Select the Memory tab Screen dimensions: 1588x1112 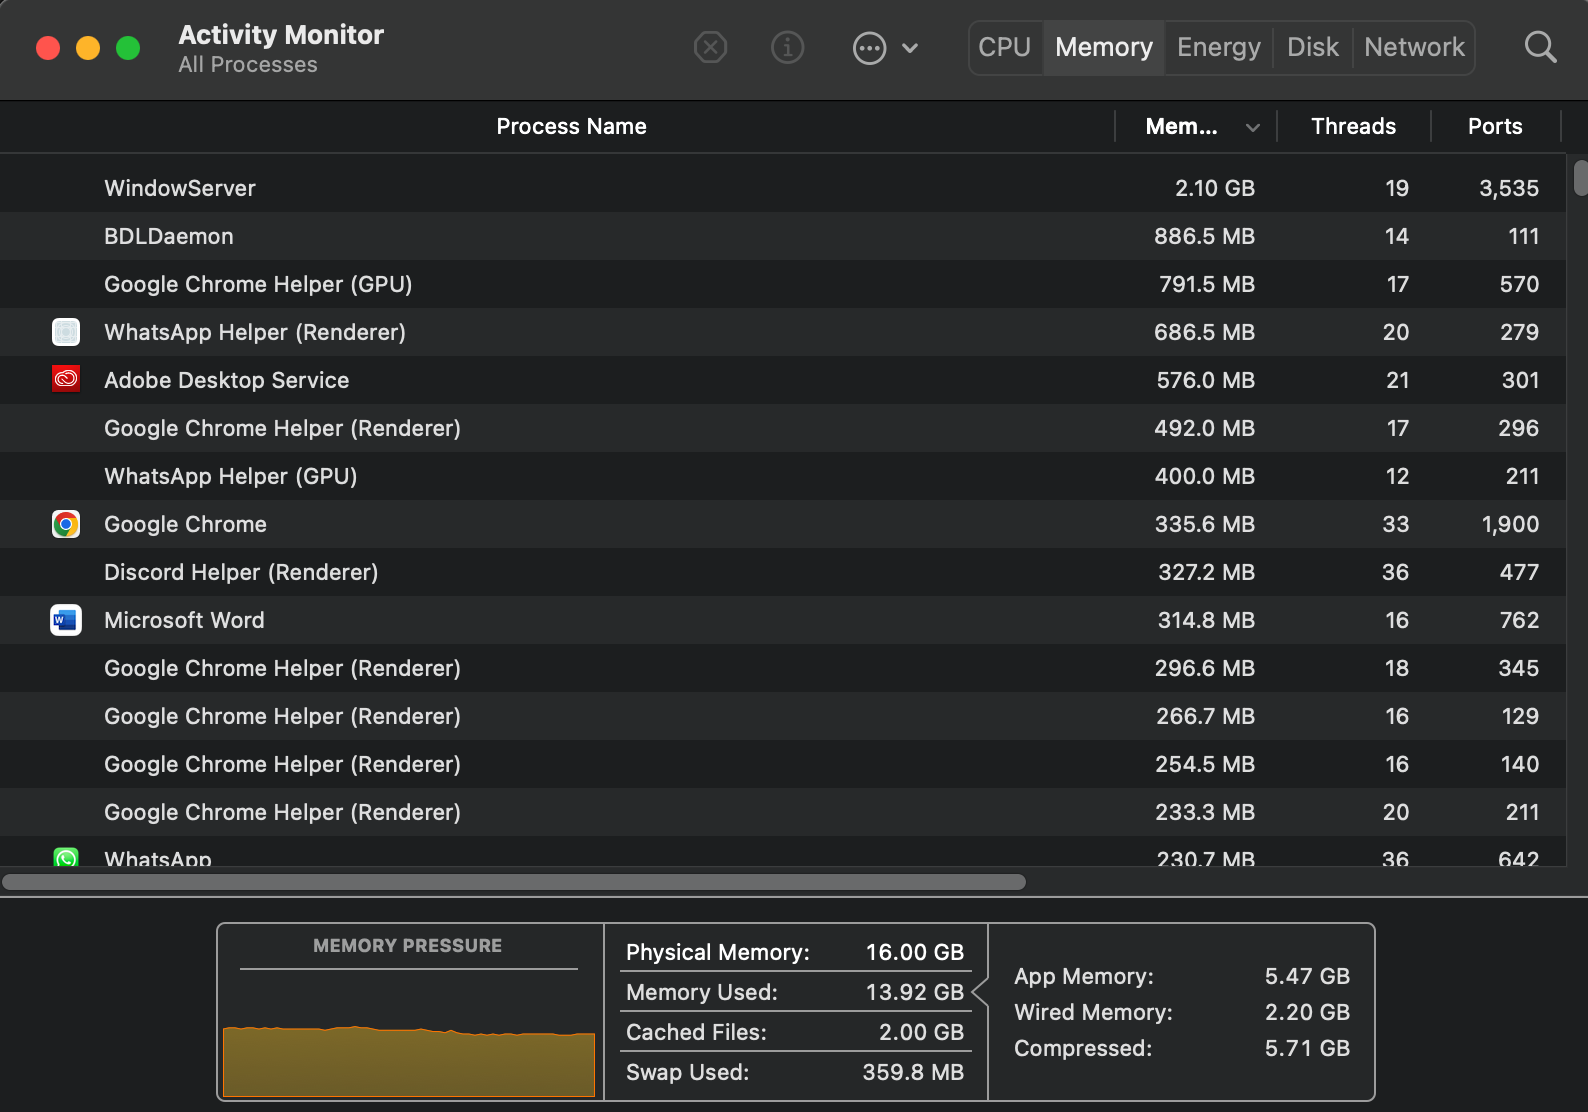[x=1104, y=47]
